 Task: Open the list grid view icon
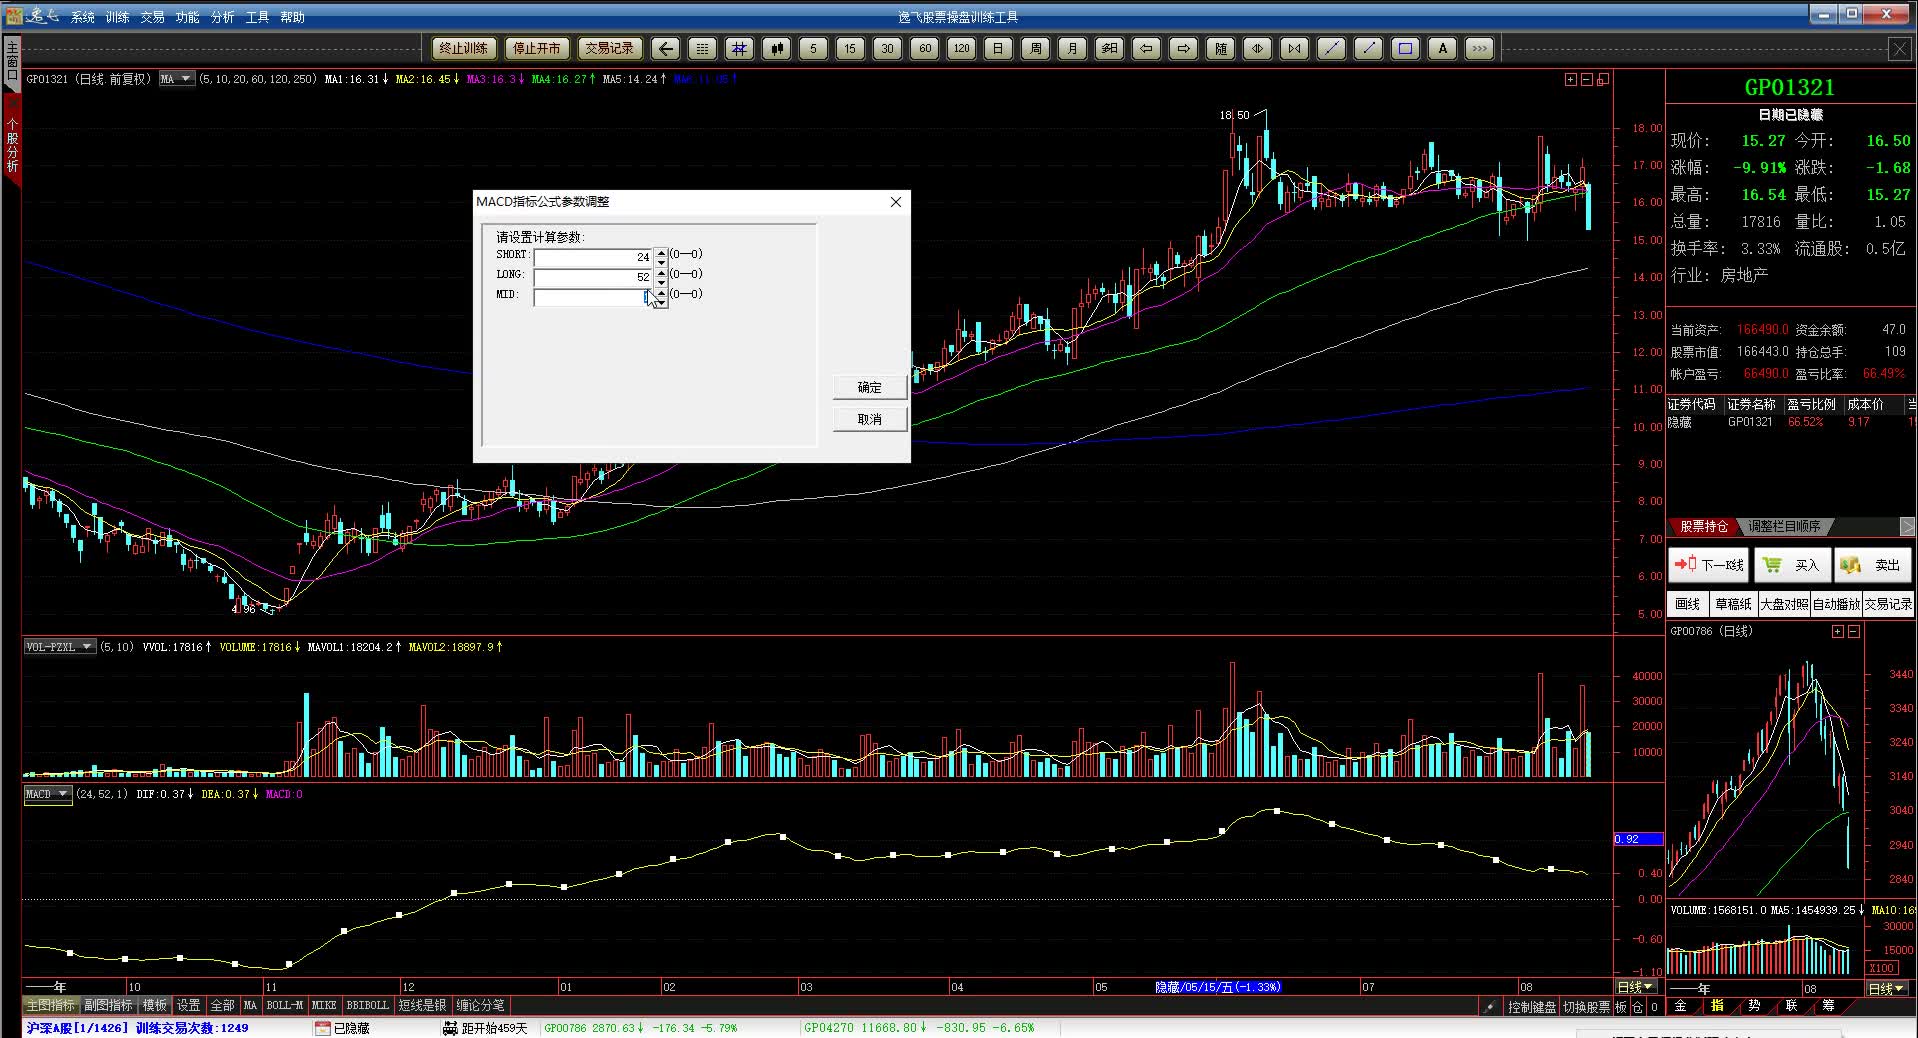(x=702, y=48)
